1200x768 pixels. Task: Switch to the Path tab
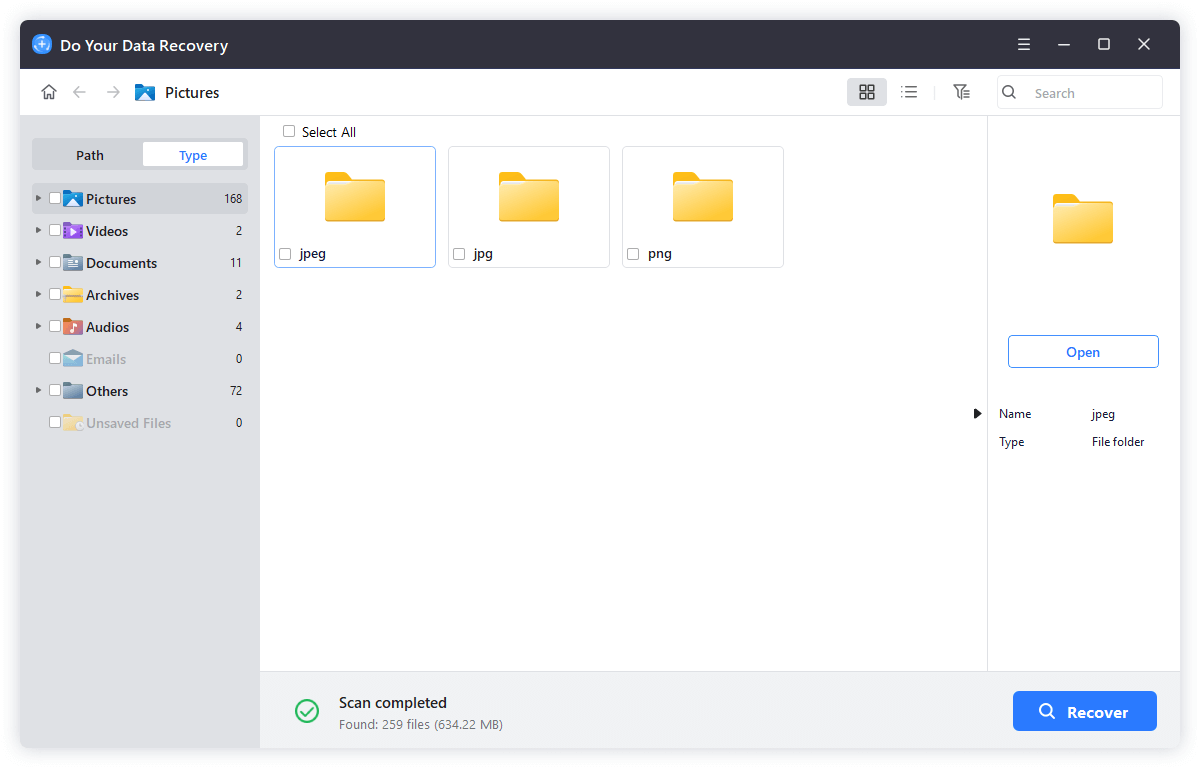coord(89,154)
